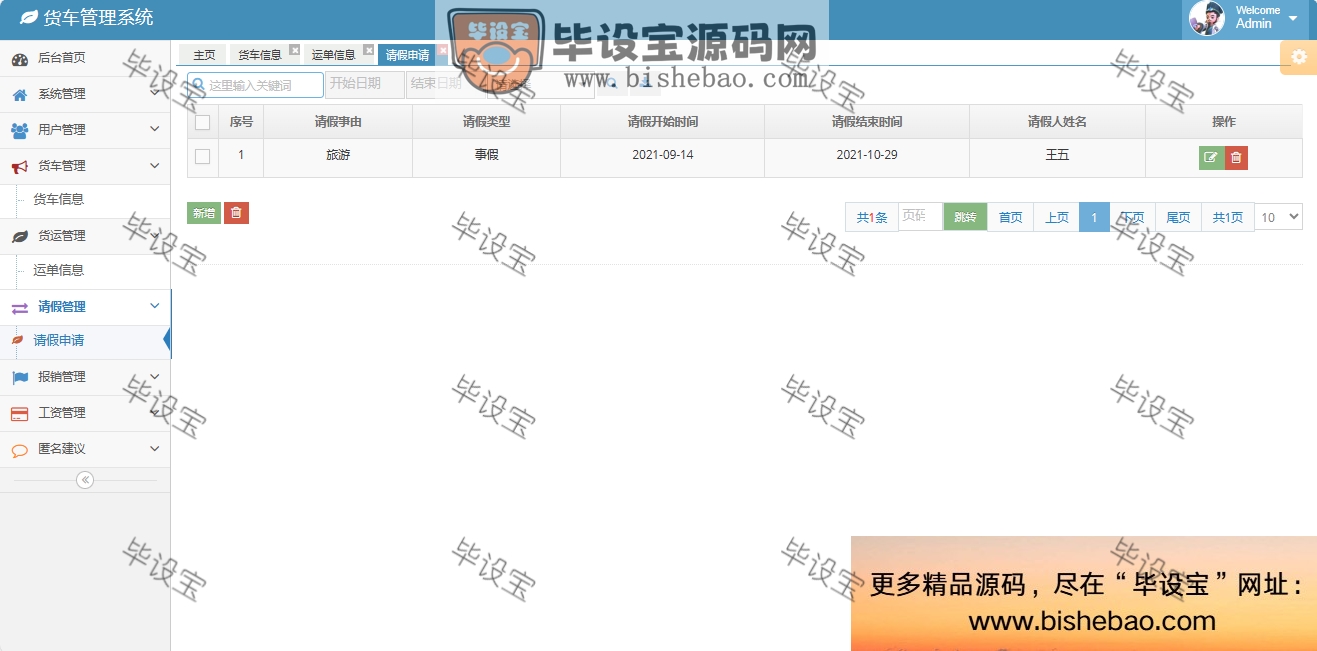The image size is (1317, 651).
Task: Go to 尾页 in pagination
Action: click(1178, 217)
